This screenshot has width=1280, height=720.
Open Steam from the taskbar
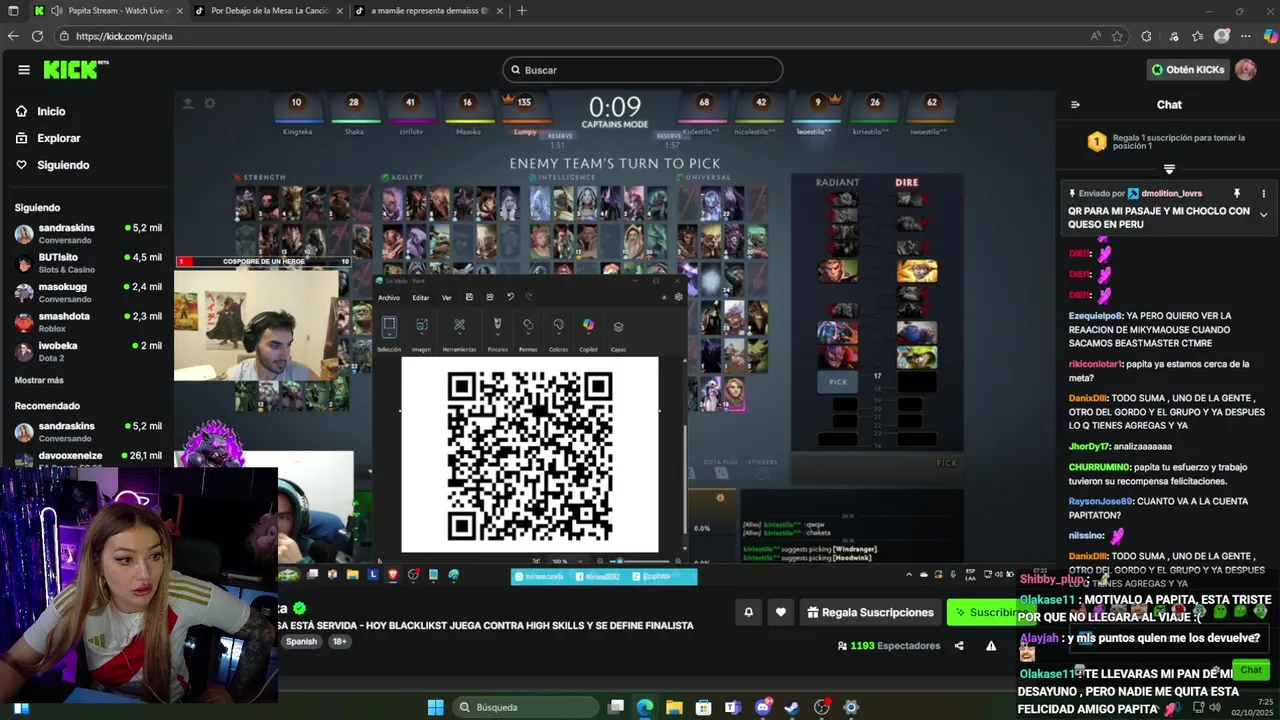[x=792, y=707]
